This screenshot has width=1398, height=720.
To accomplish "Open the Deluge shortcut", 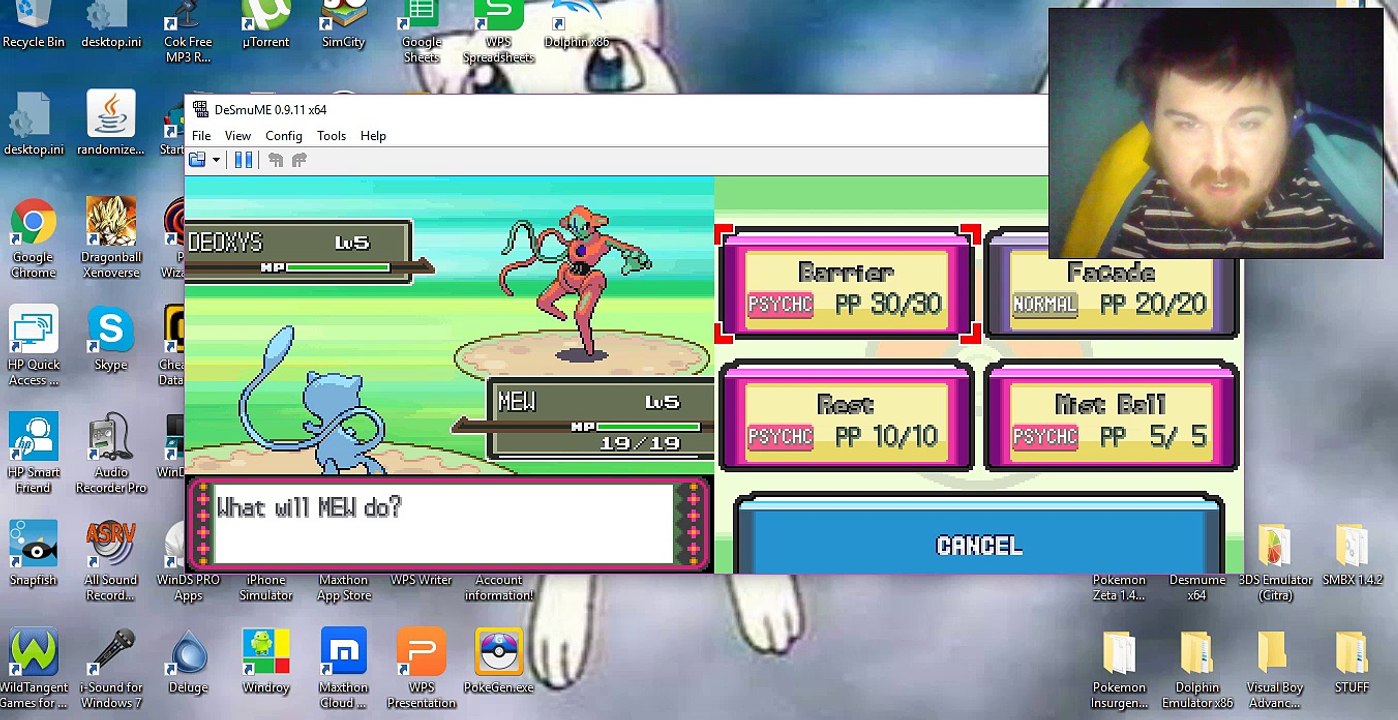I will [x=188, y=661].
